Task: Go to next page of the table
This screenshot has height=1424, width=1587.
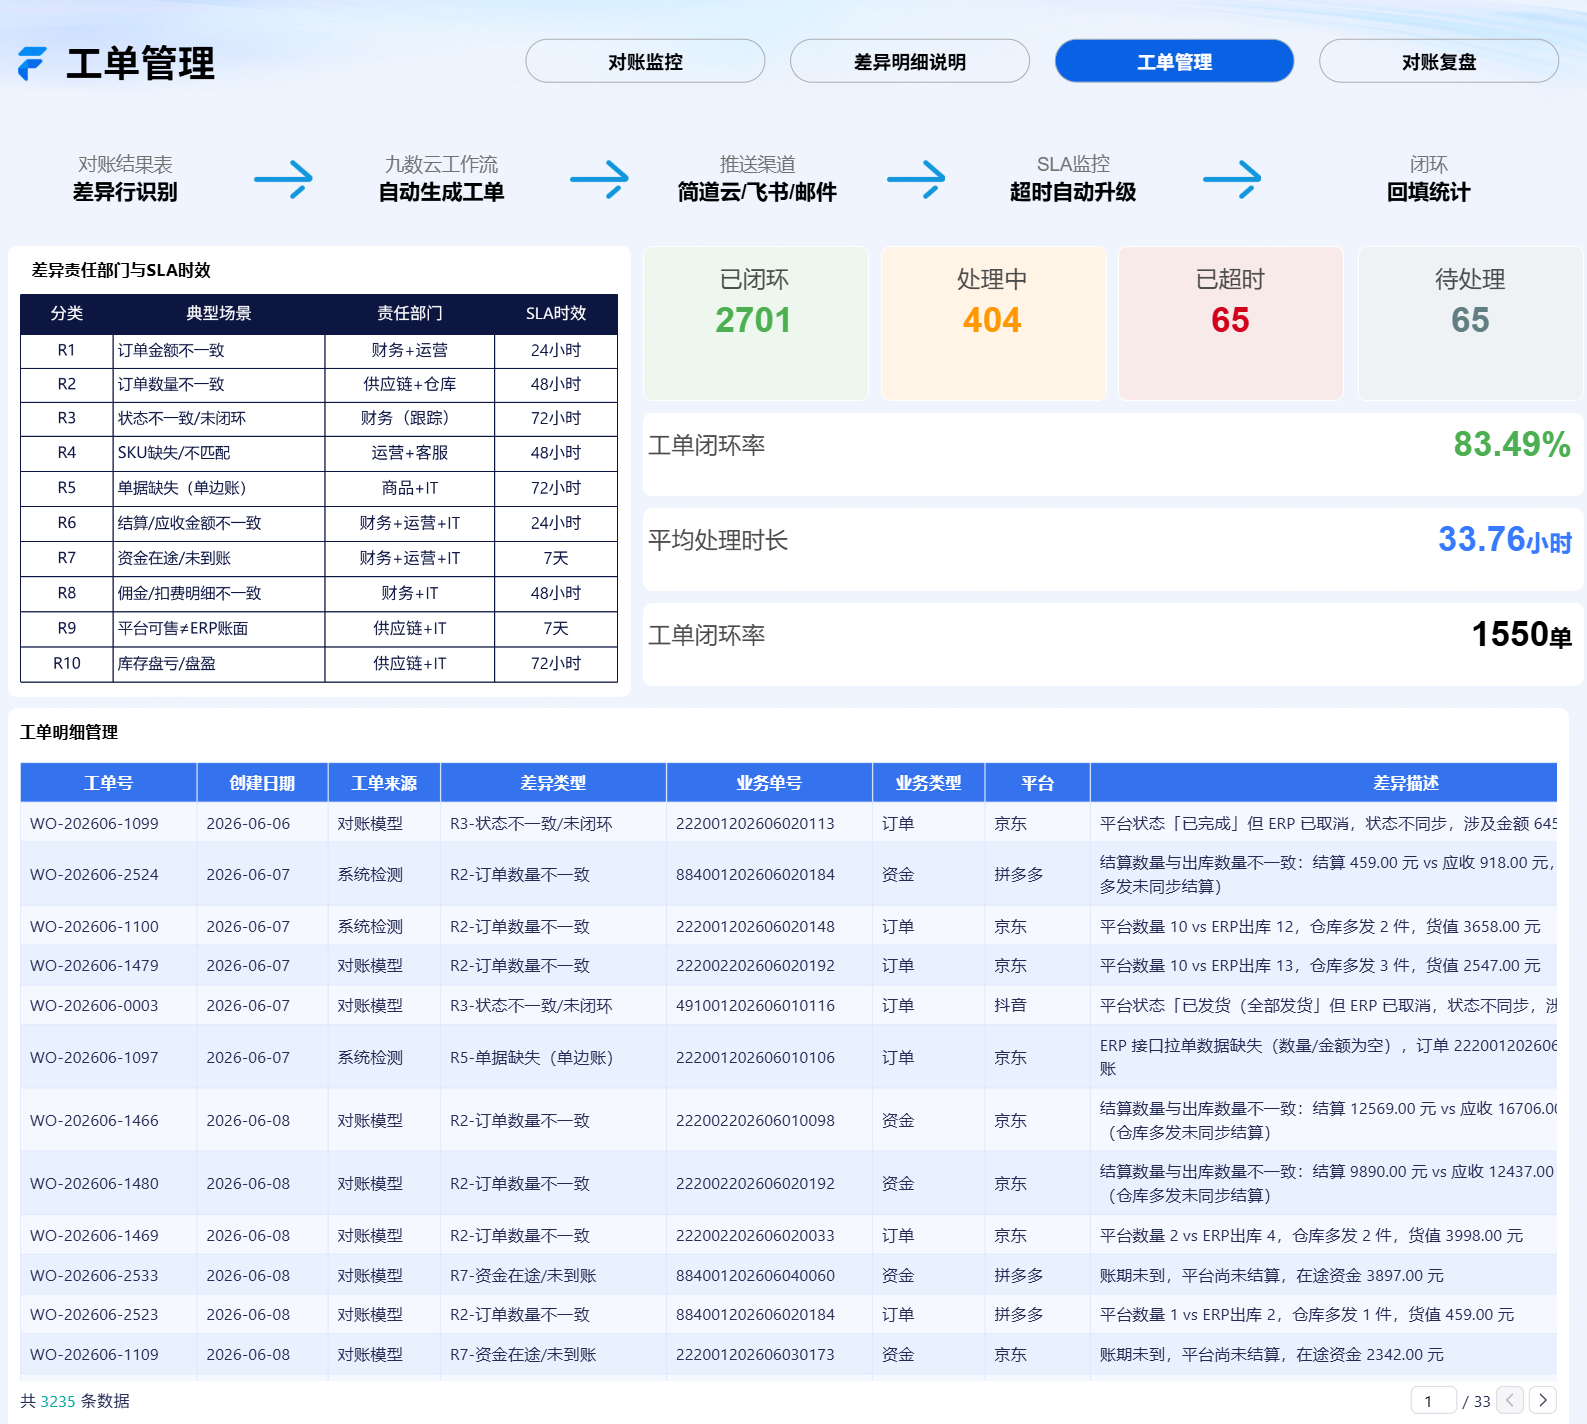Action: pyautogui.click(x=1543, y=1400)
